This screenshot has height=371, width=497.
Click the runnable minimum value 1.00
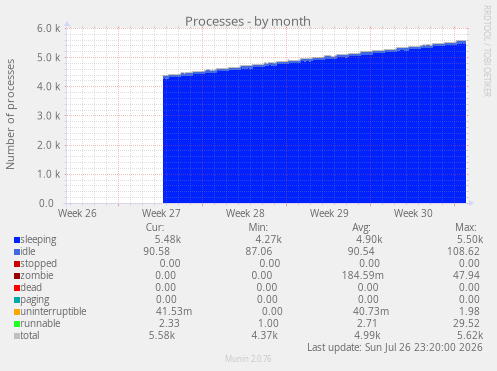pos(268,323)
